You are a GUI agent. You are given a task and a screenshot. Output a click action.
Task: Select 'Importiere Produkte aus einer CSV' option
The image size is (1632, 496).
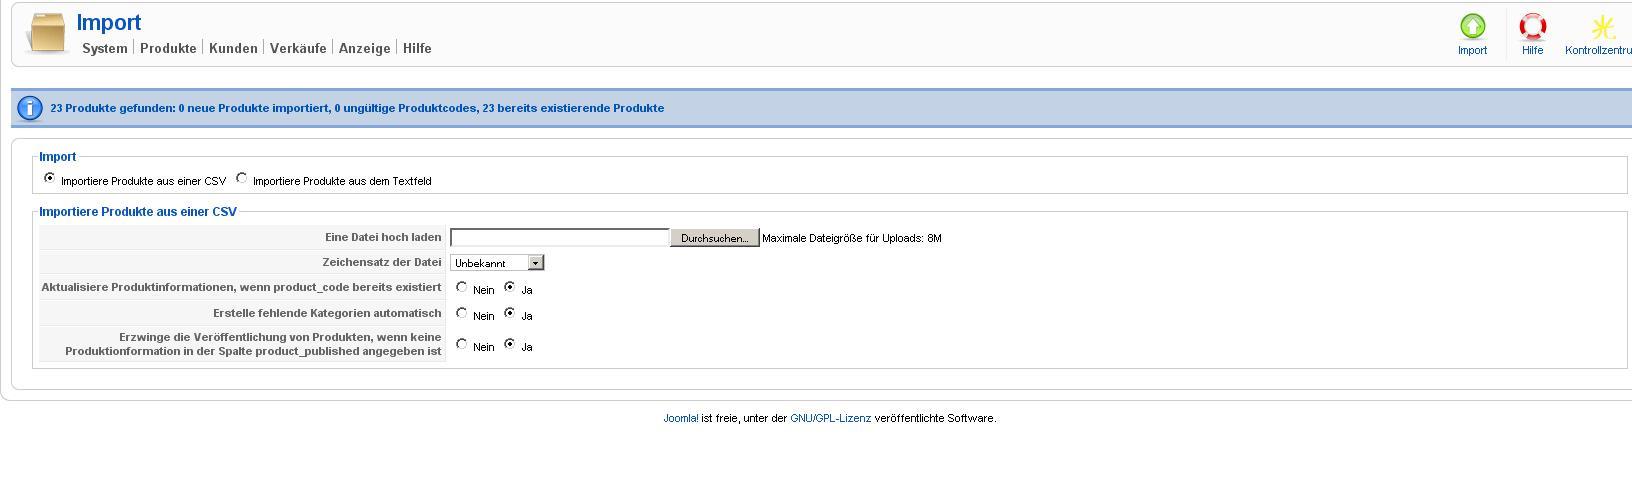[x=50, y=178]
